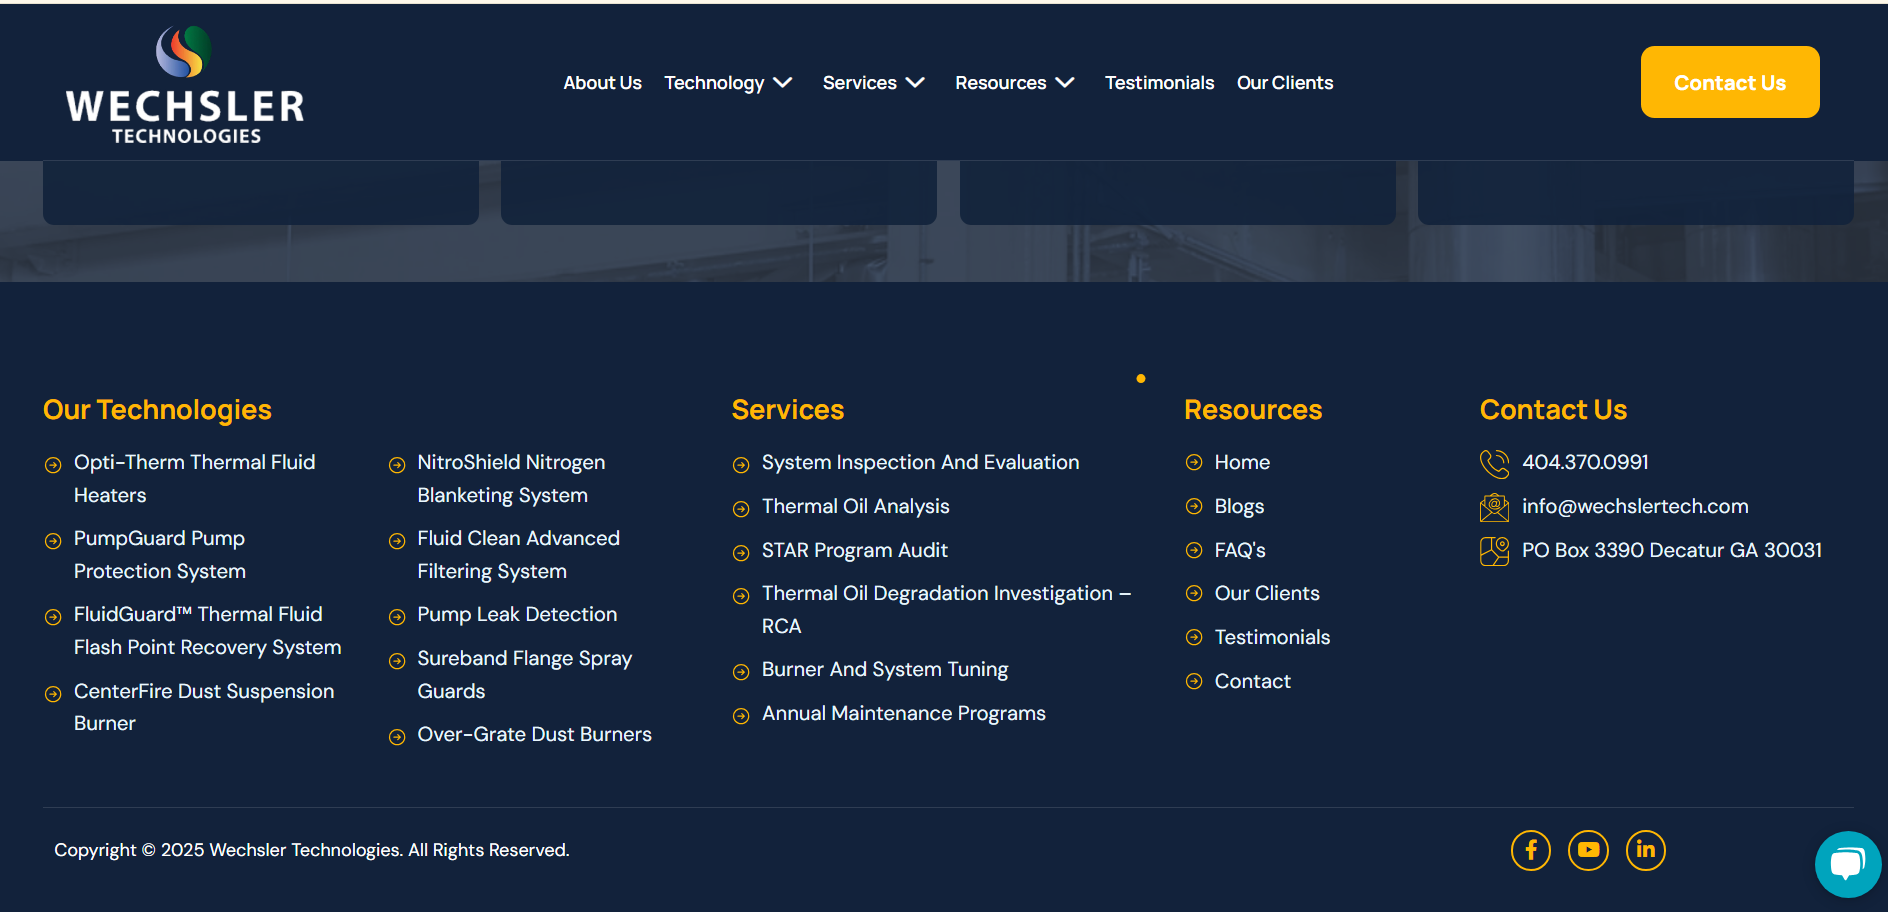Click arrow bullet beside Testimonials in Resources
This screenshot has width=1888, height=912.
point(1193,637)
